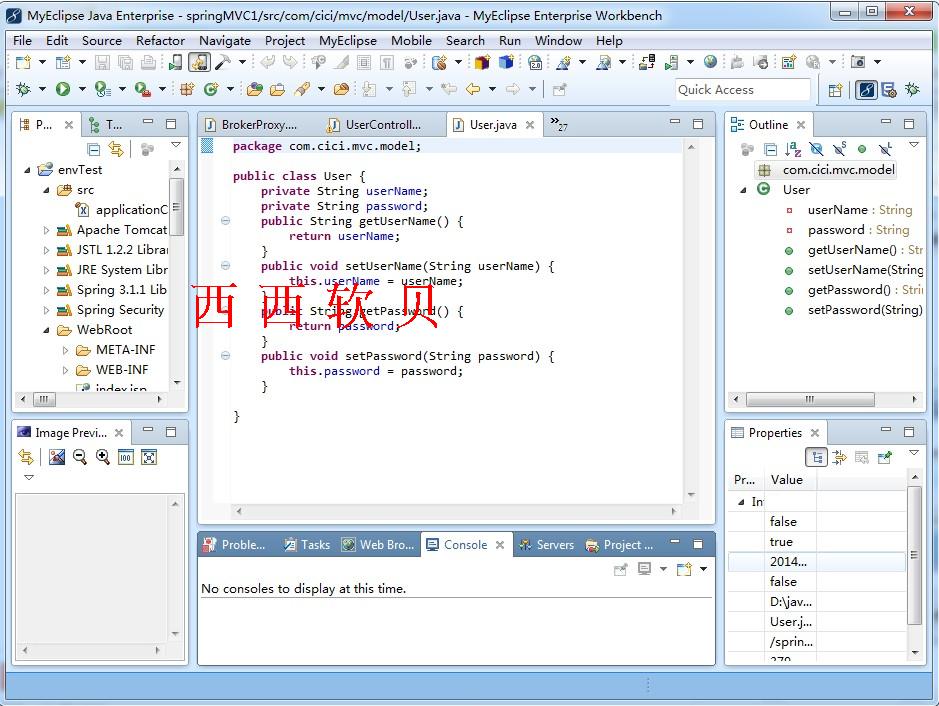Viewport: 939px width, 706px height.
Task: Open the MyEclipse menu
Action: coord(347,41)
